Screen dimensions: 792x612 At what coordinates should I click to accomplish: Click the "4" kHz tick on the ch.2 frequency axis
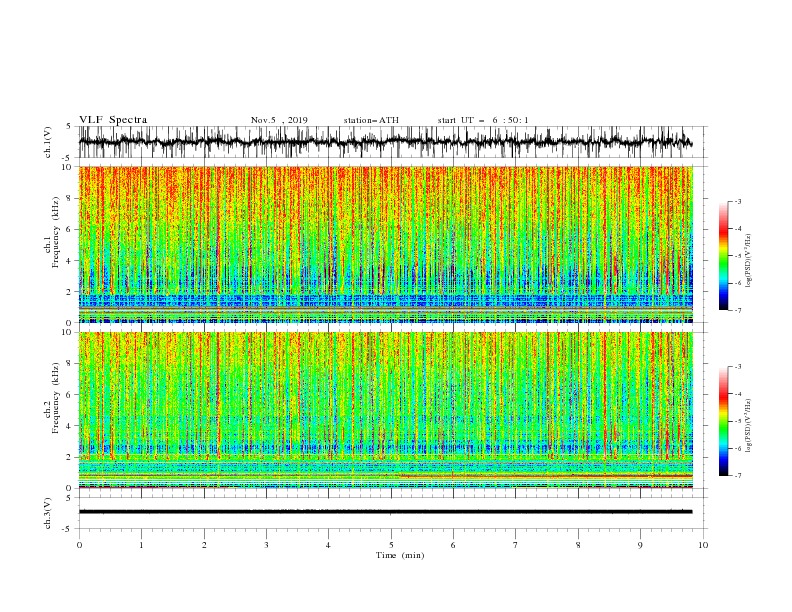[71, 426]
